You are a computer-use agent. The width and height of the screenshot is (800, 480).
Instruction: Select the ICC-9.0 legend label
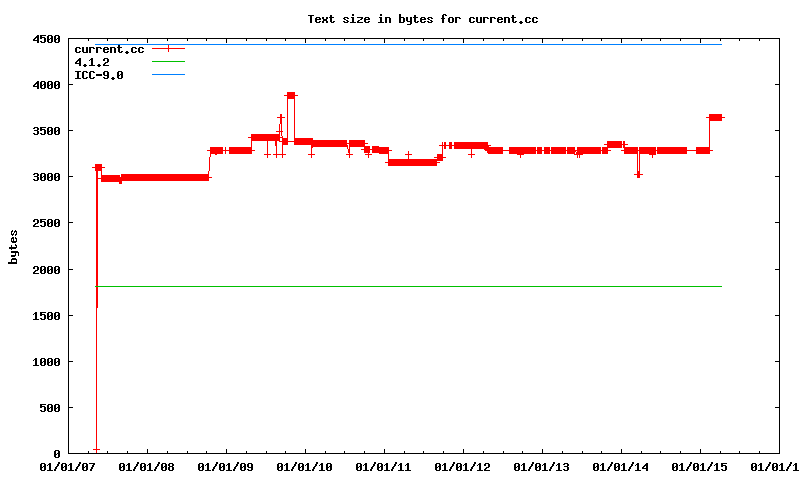(99, 75)
